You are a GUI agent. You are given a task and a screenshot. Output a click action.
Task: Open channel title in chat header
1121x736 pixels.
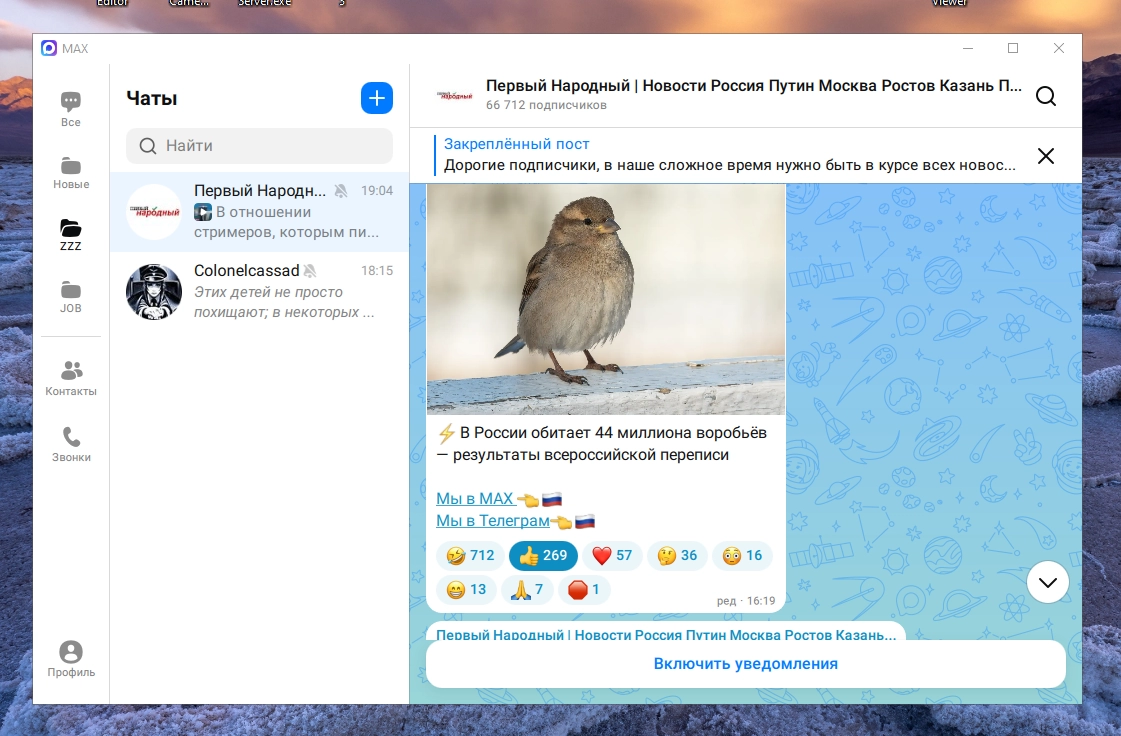click(754, 86)
